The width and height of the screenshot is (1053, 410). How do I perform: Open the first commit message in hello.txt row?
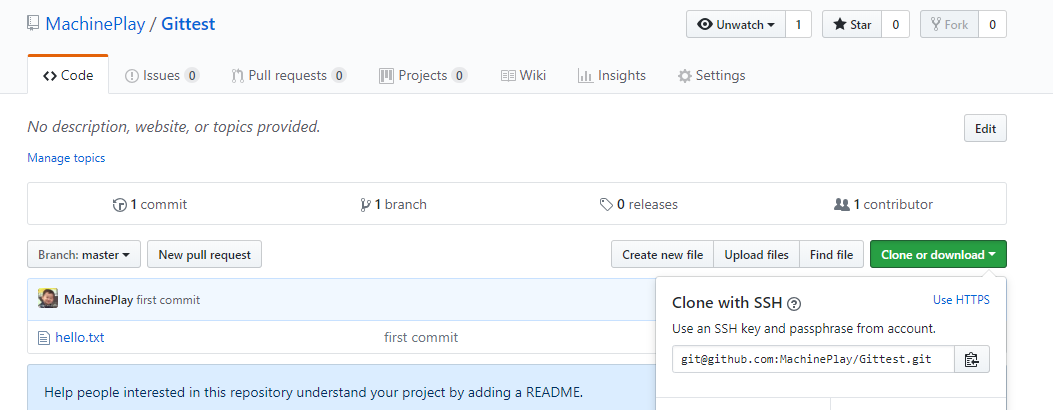[421, 337]
